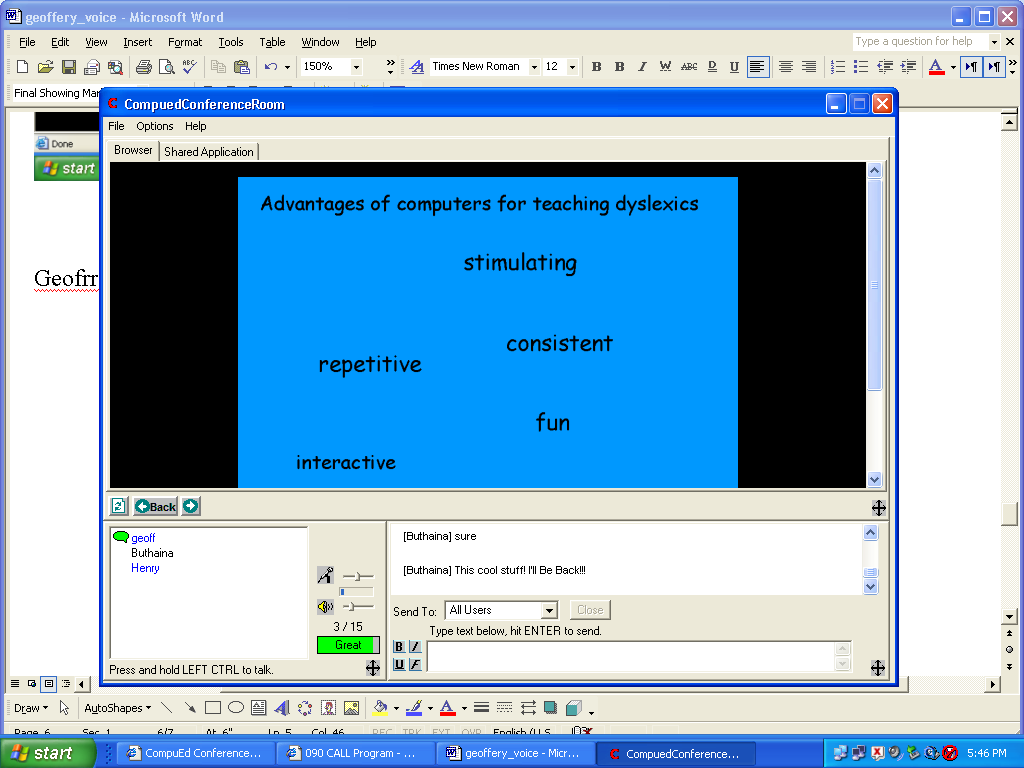Open the Send To All Users dropdown
This screenshot has height=768, width=1024.
pos(549,611)
